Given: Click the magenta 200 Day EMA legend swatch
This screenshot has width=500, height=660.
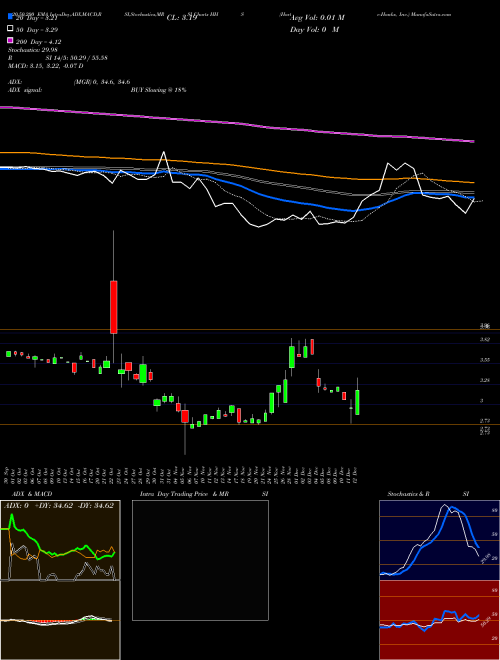Looking at the screenshot, I should [10, 41].
